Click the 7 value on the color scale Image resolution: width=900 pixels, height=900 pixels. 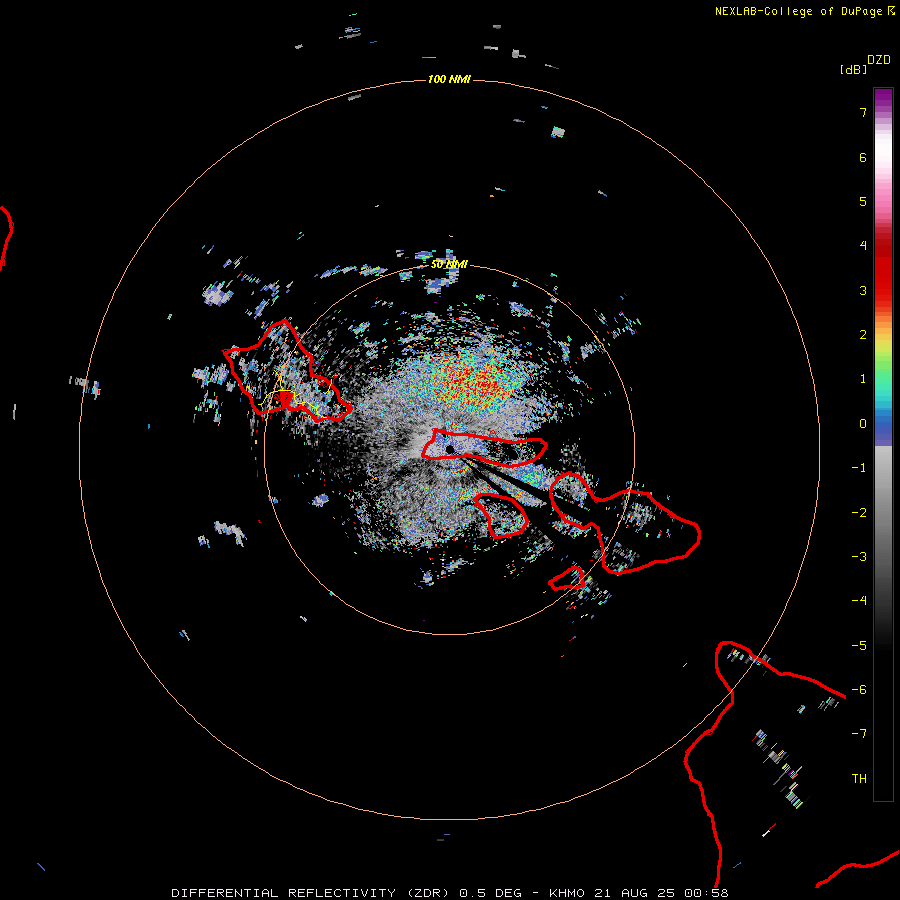click(863, 112)
